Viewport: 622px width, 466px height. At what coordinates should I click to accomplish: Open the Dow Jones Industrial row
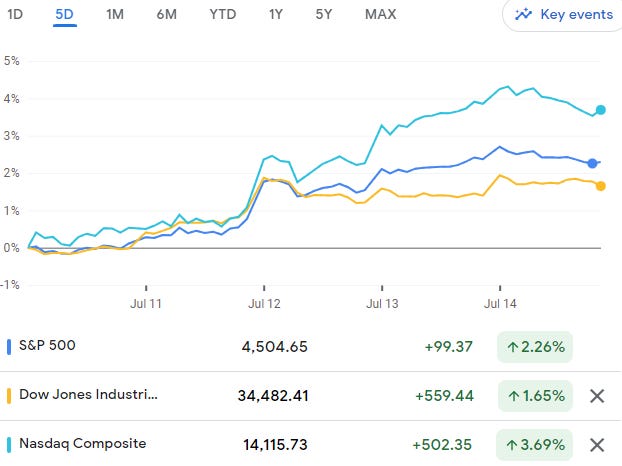tap(311, 396)
